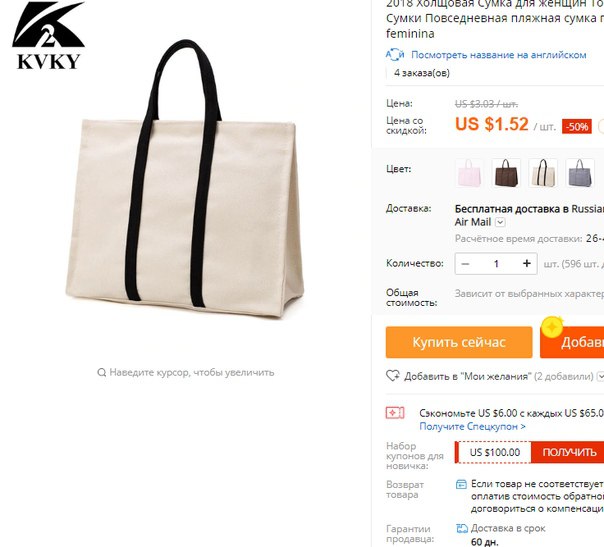604x547 pixels.
Task: Click the on-time delivery icon by Доставка в срок
Action: pyautogui.click(x=462, y=529)
